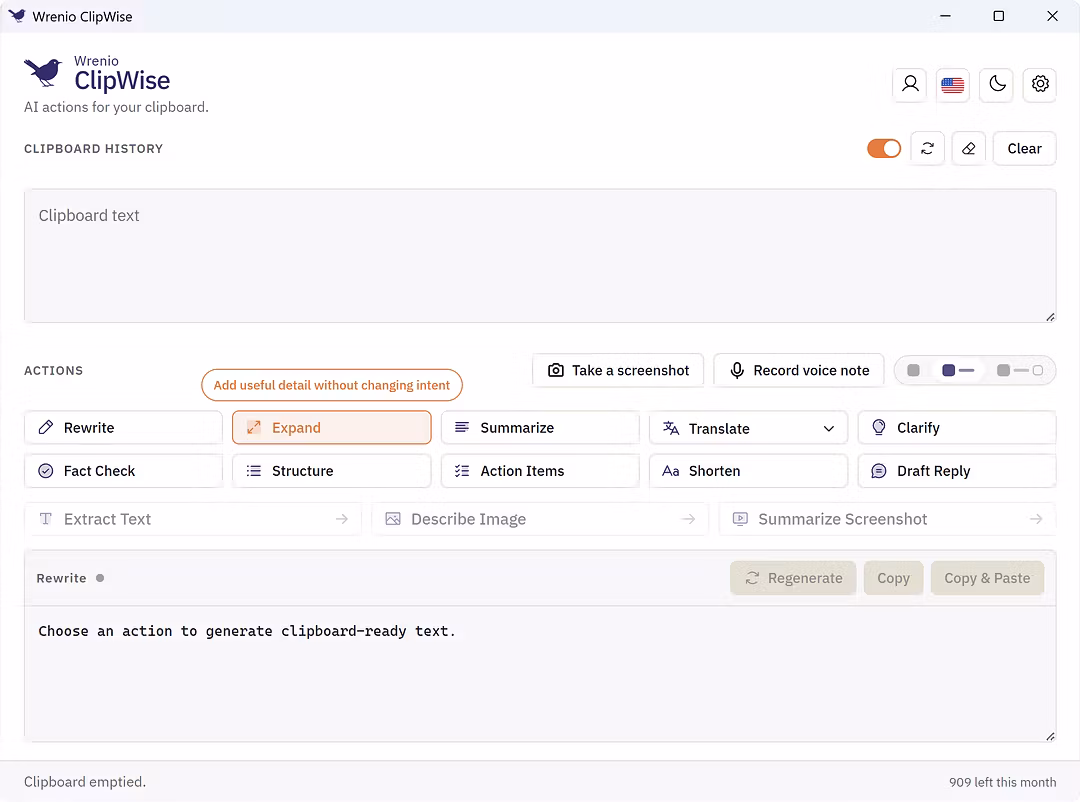Run the Draft Reply action
1080x802 pixels.
tap(957, 471)
